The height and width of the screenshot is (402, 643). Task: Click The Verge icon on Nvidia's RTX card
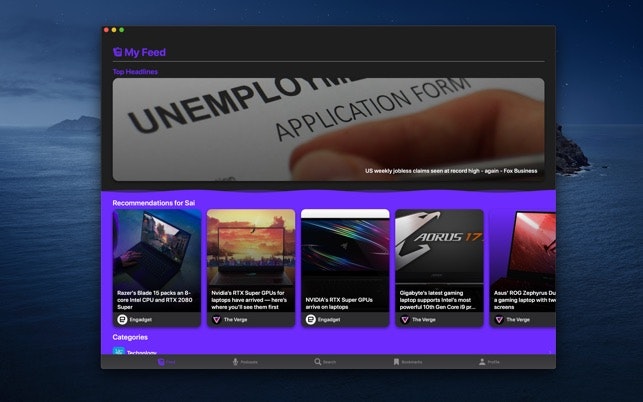[x=216, y=320]
